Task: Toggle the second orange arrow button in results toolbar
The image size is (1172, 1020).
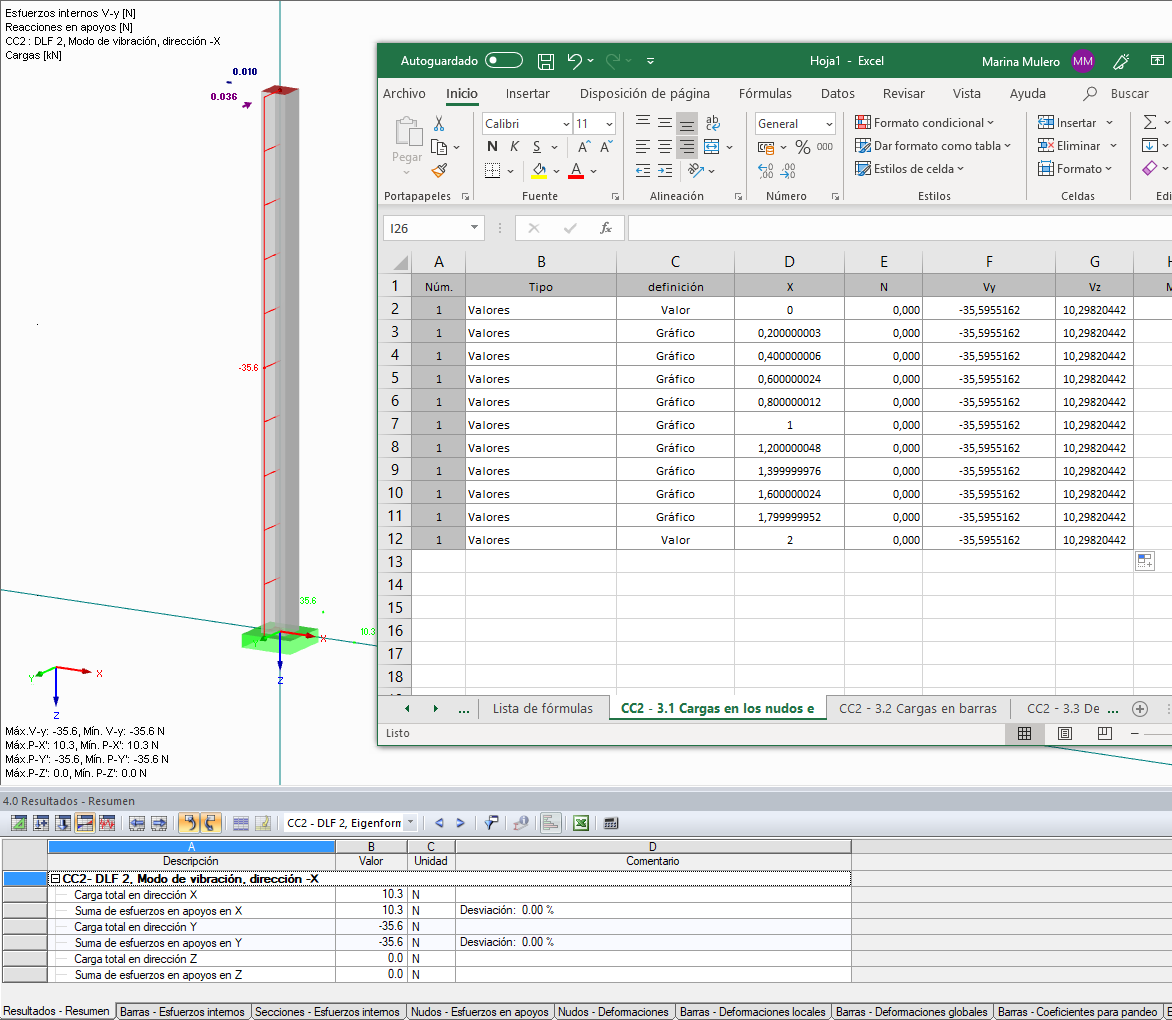Action: pos(210,823)
